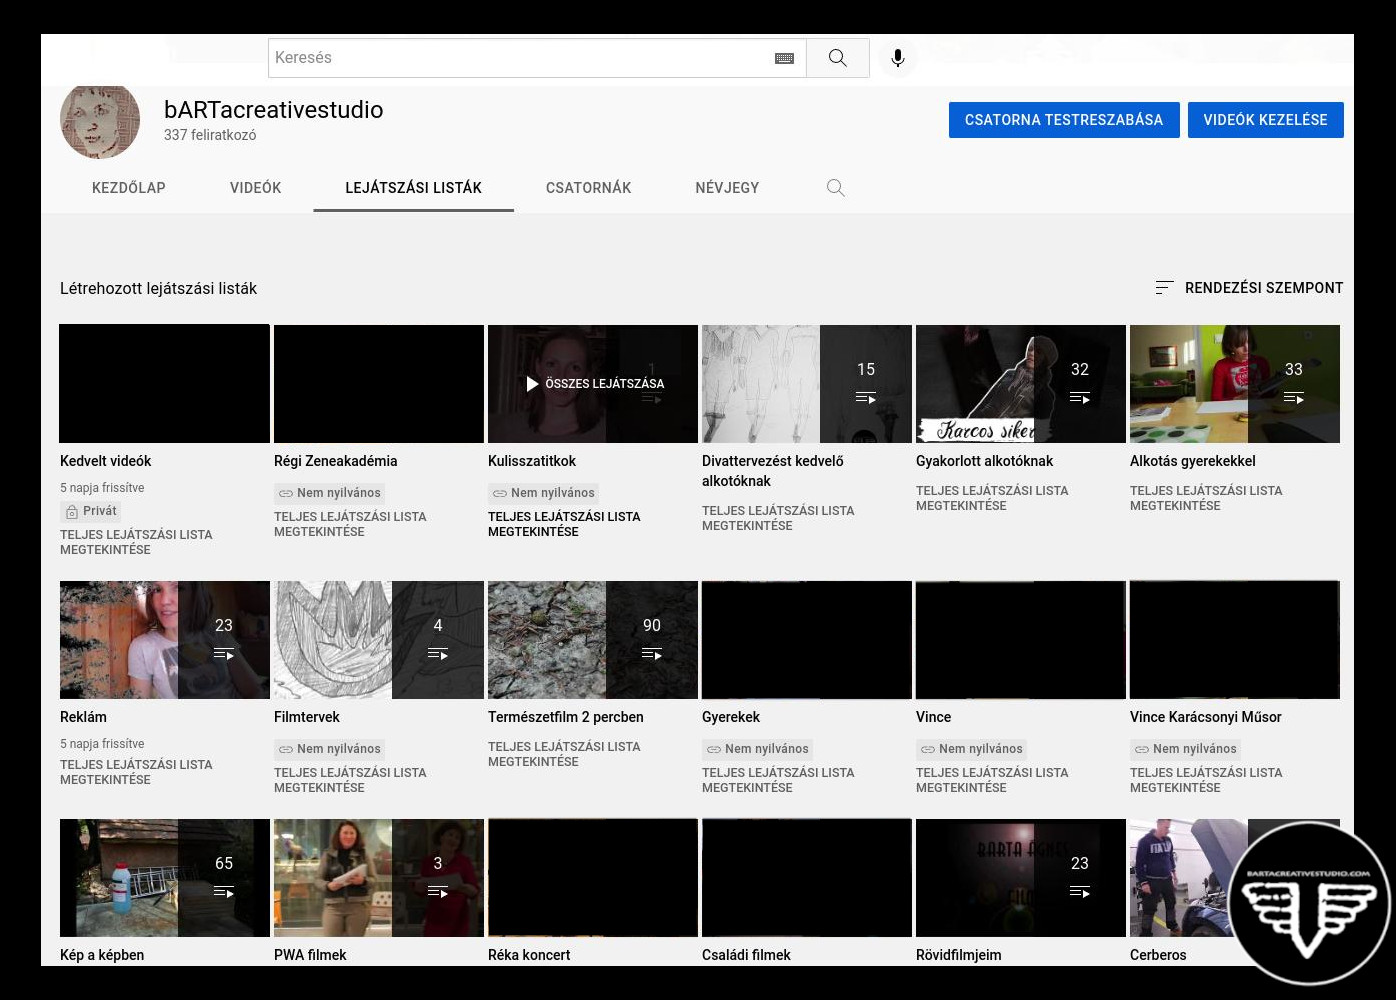
Task: Open the Régi Zeneakadémia playlist thumbnail
Action: click(x=379, y=384)
